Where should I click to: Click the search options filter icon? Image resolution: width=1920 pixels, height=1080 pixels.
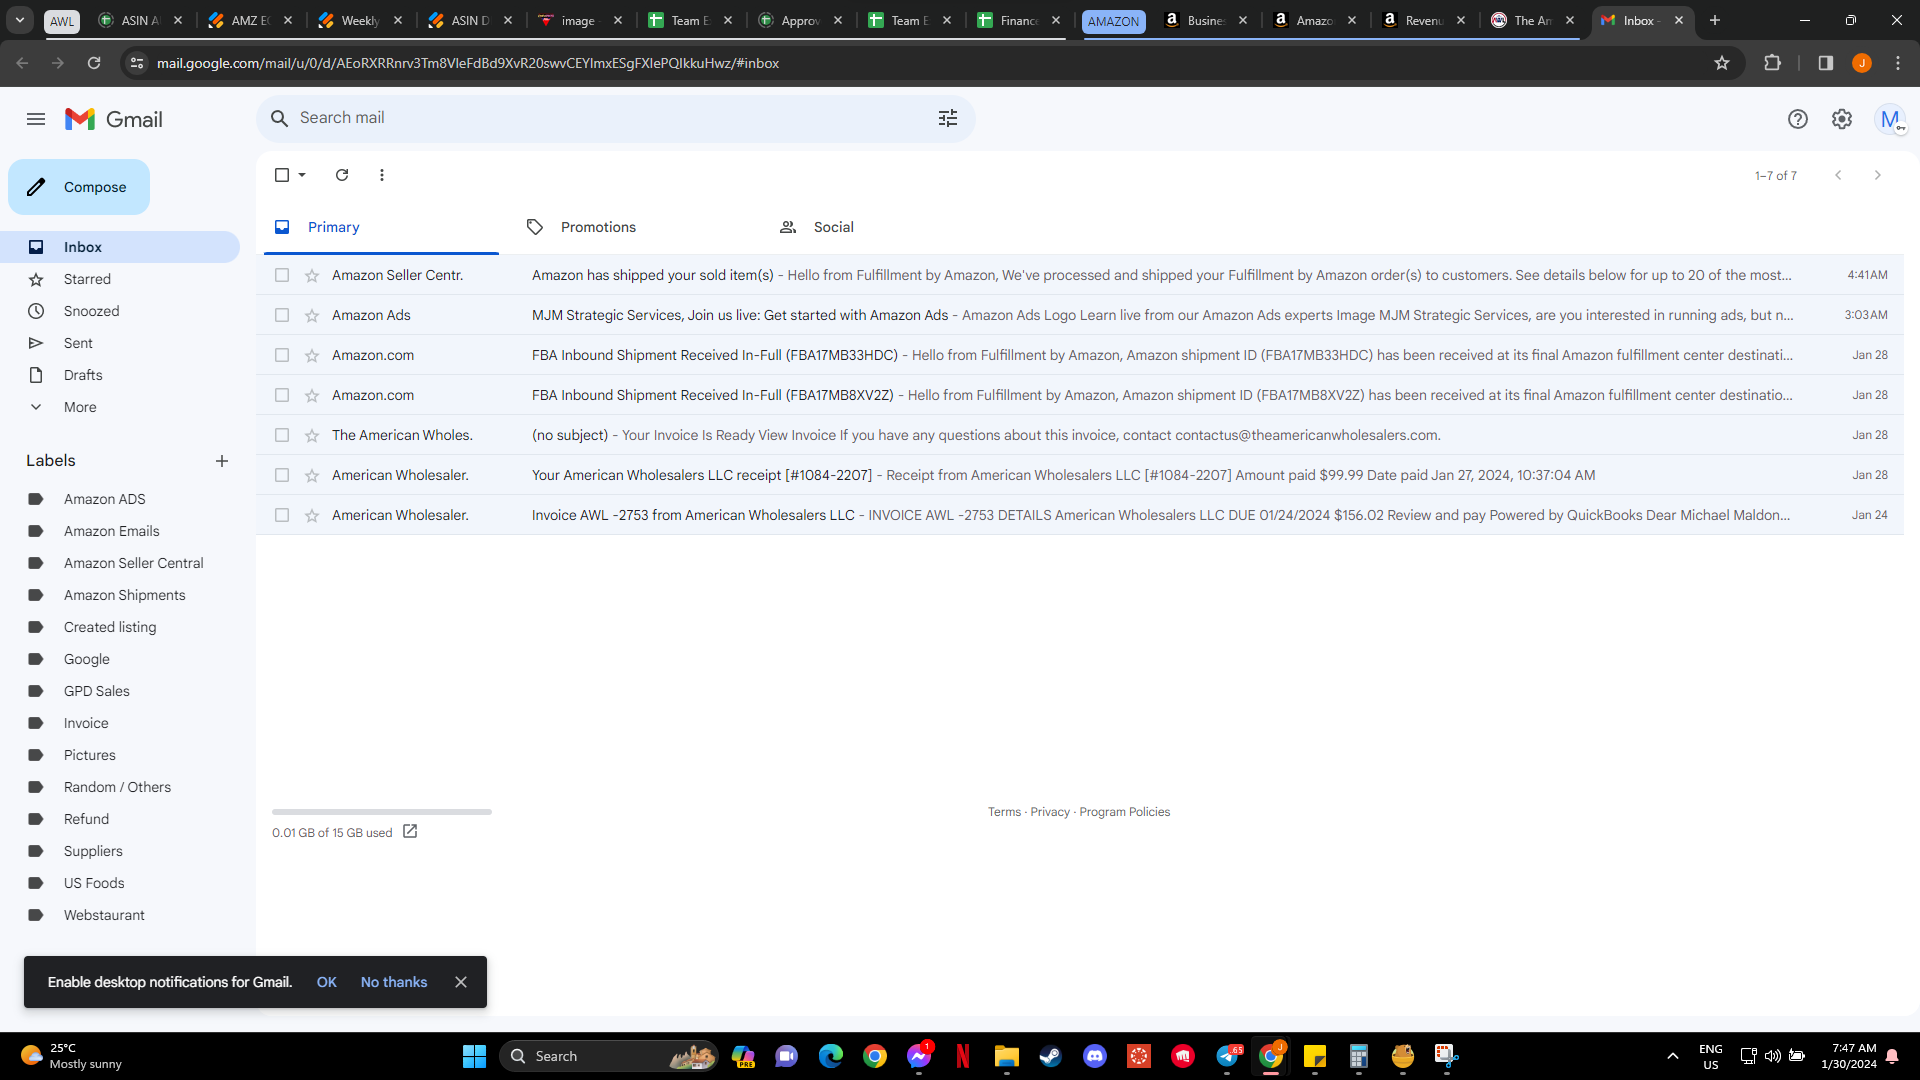948,118
